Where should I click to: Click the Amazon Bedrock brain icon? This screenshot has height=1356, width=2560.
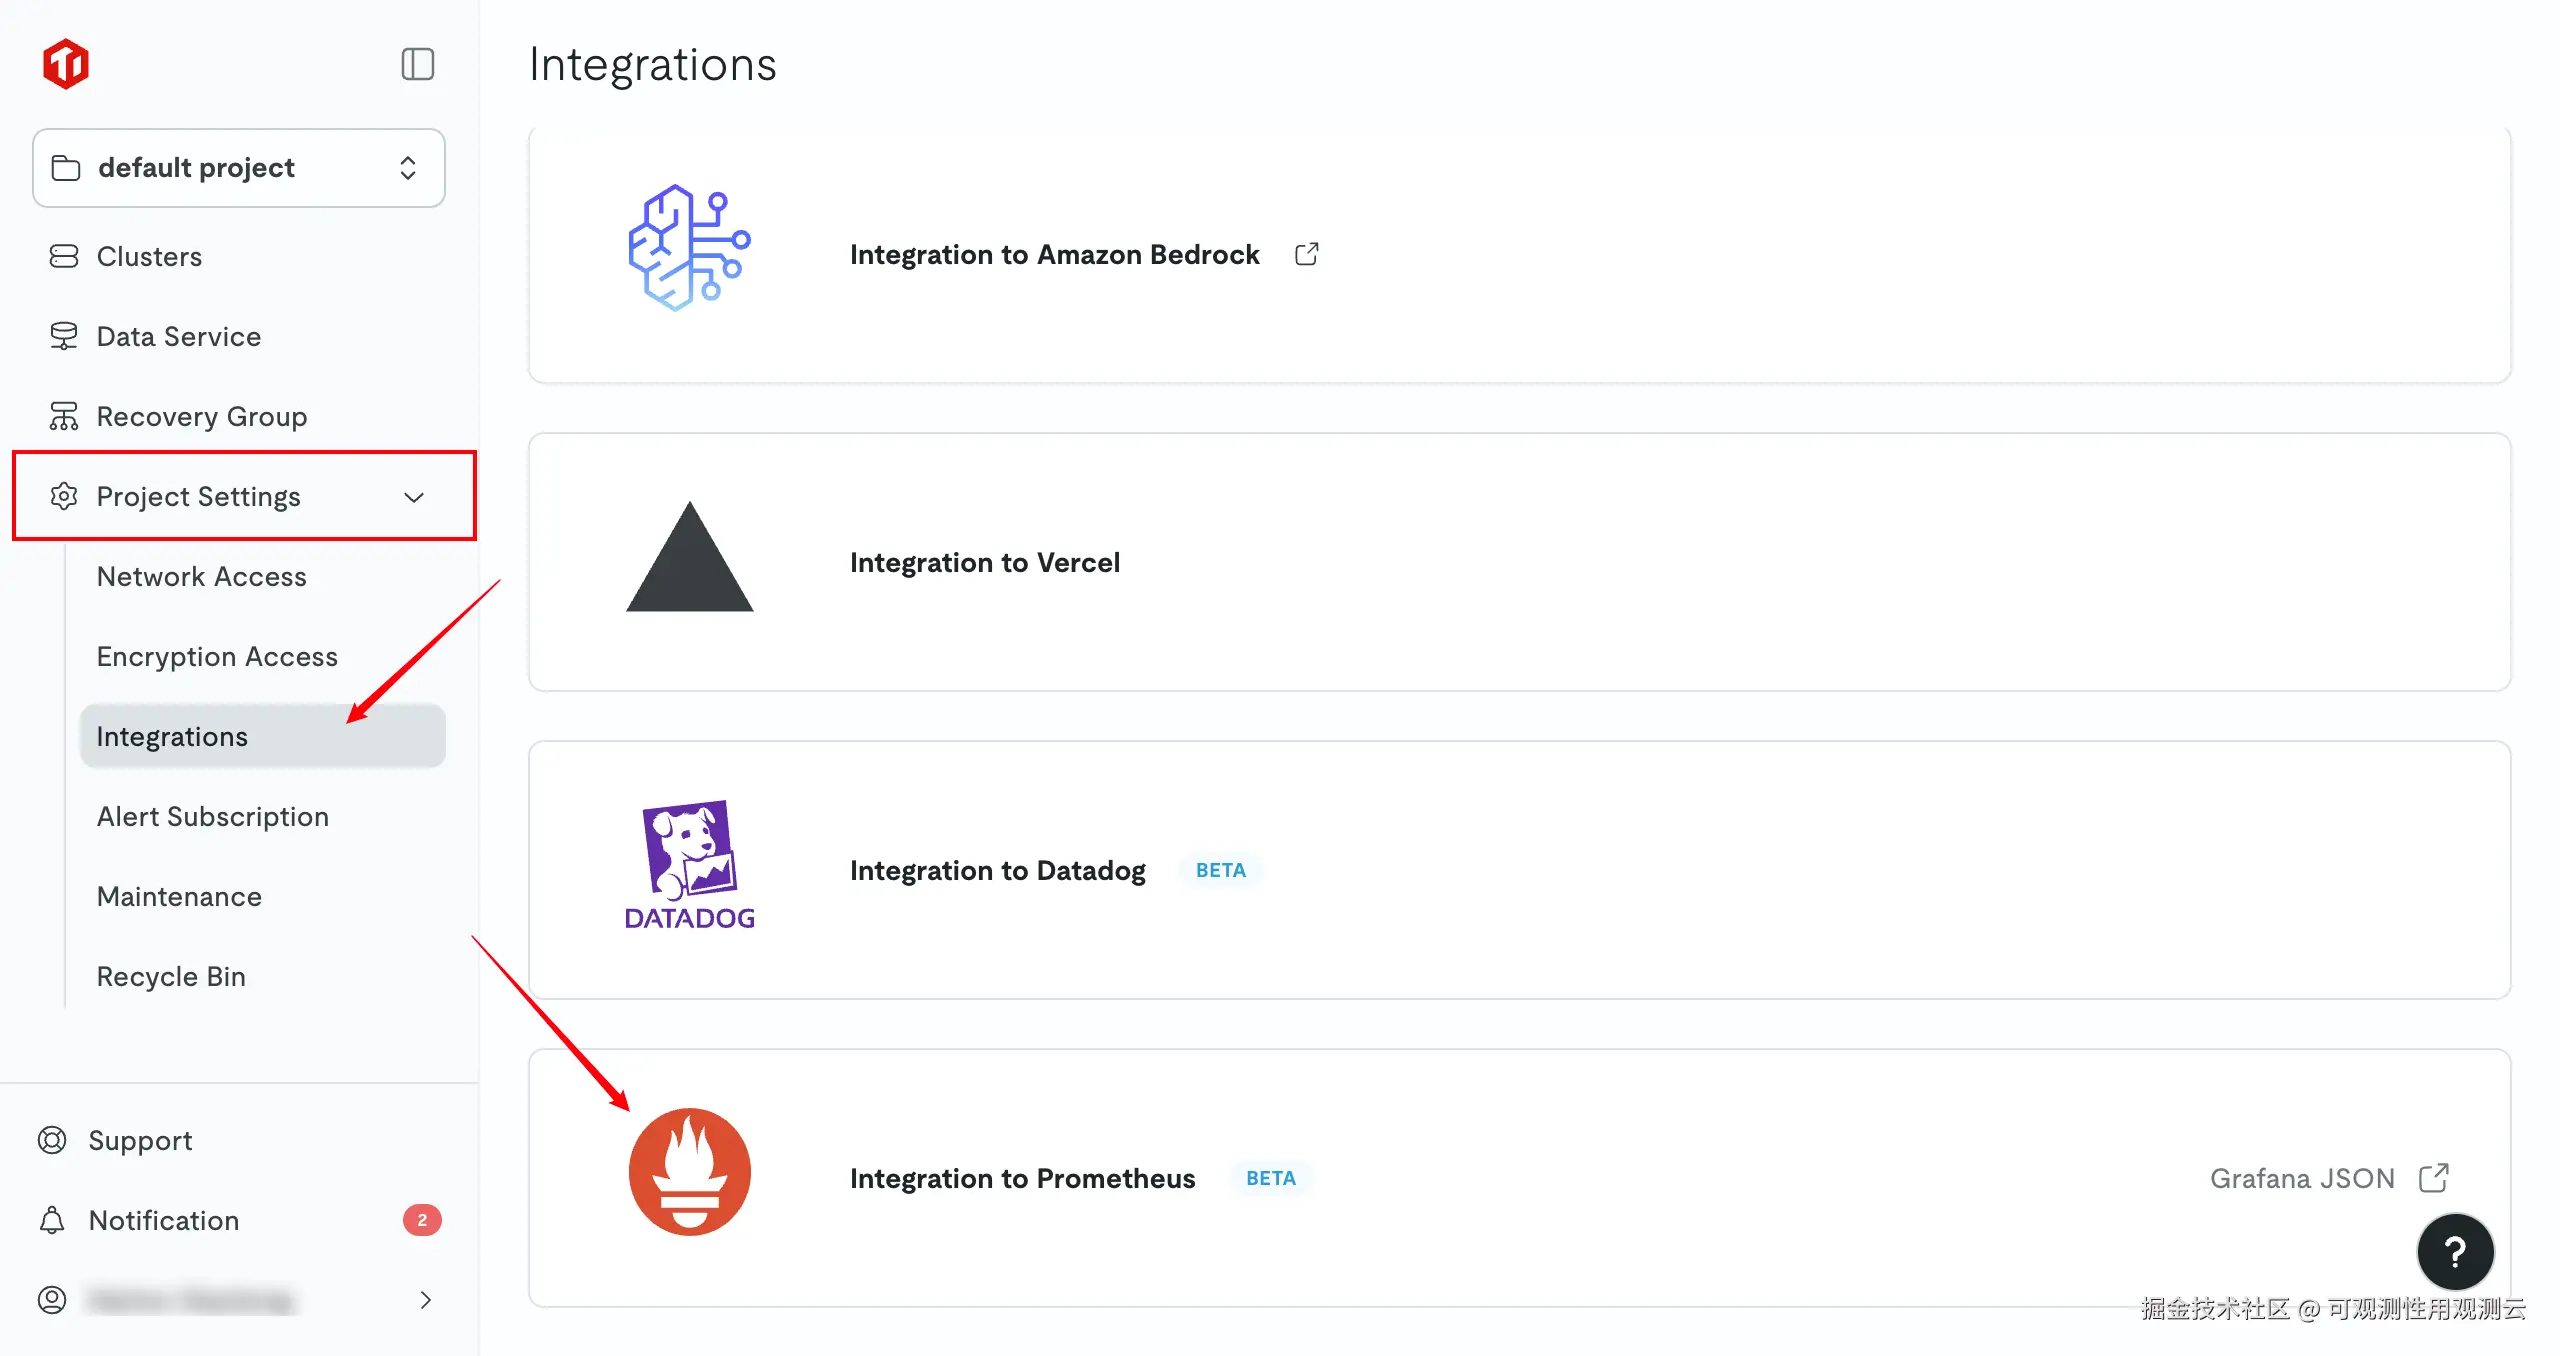[689, 248]
